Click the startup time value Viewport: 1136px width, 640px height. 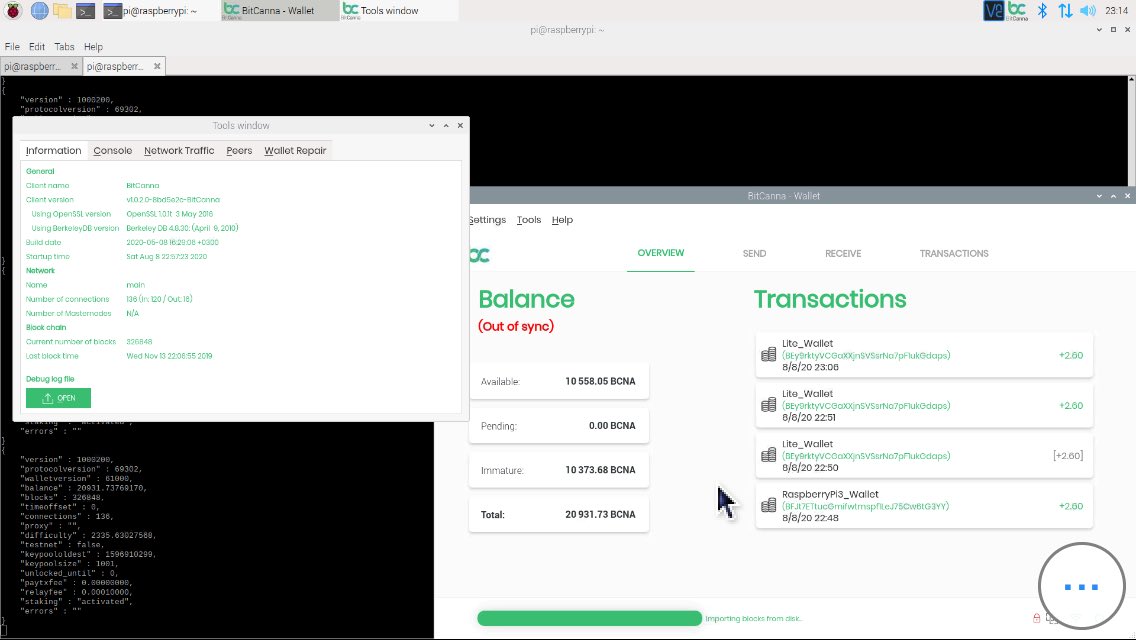[167, 257]
